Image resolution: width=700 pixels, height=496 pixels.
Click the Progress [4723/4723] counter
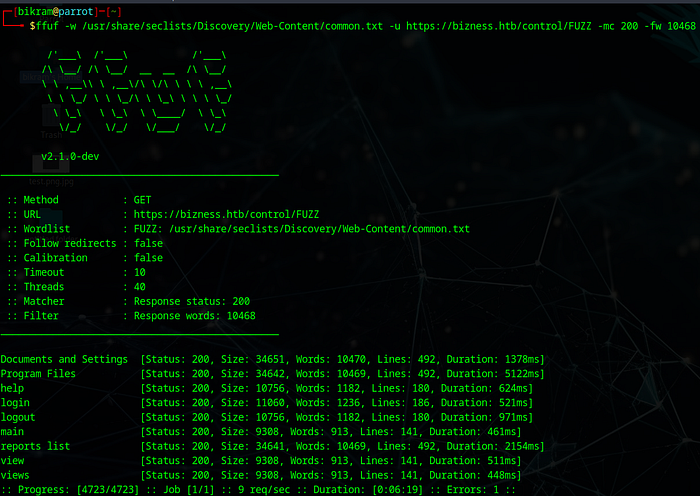79,490
